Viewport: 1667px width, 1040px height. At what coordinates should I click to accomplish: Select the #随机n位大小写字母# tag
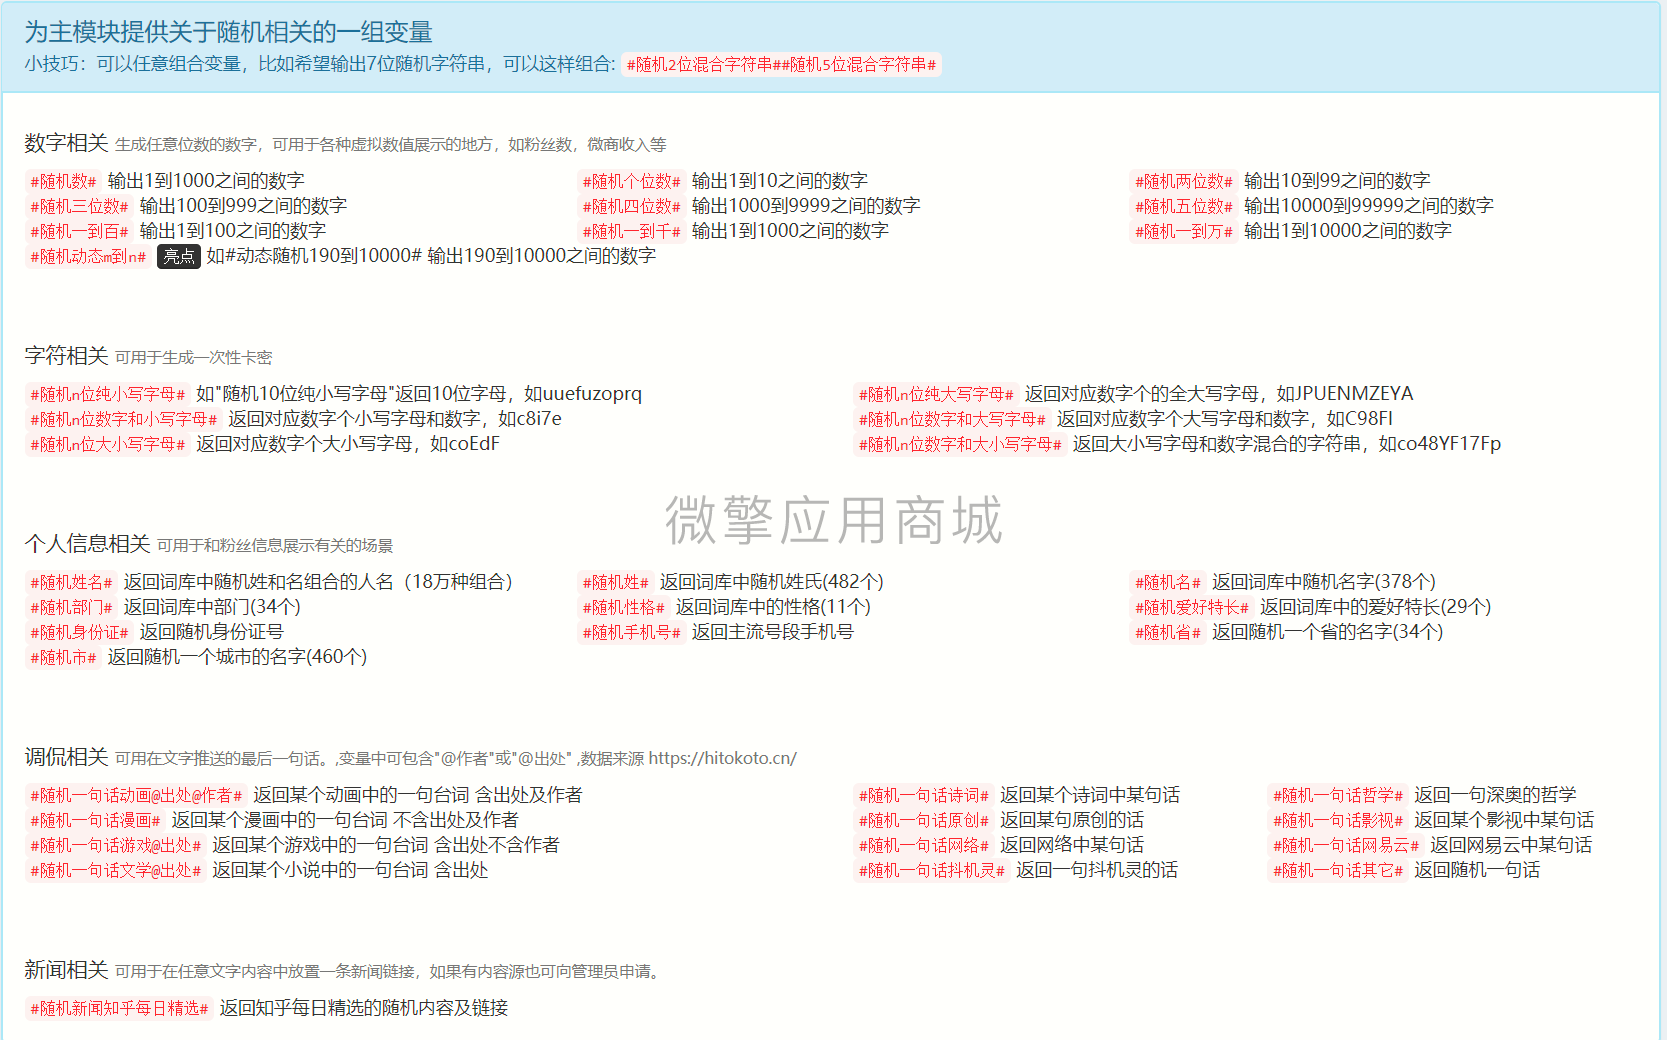[107, 444]
